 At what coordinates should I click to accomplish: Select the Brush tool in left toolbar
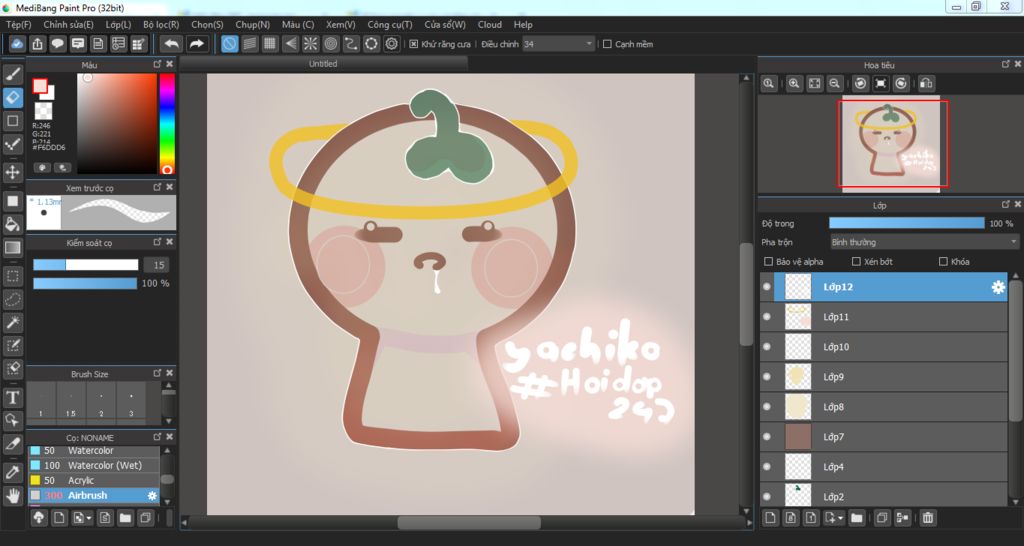coord(13,74)
